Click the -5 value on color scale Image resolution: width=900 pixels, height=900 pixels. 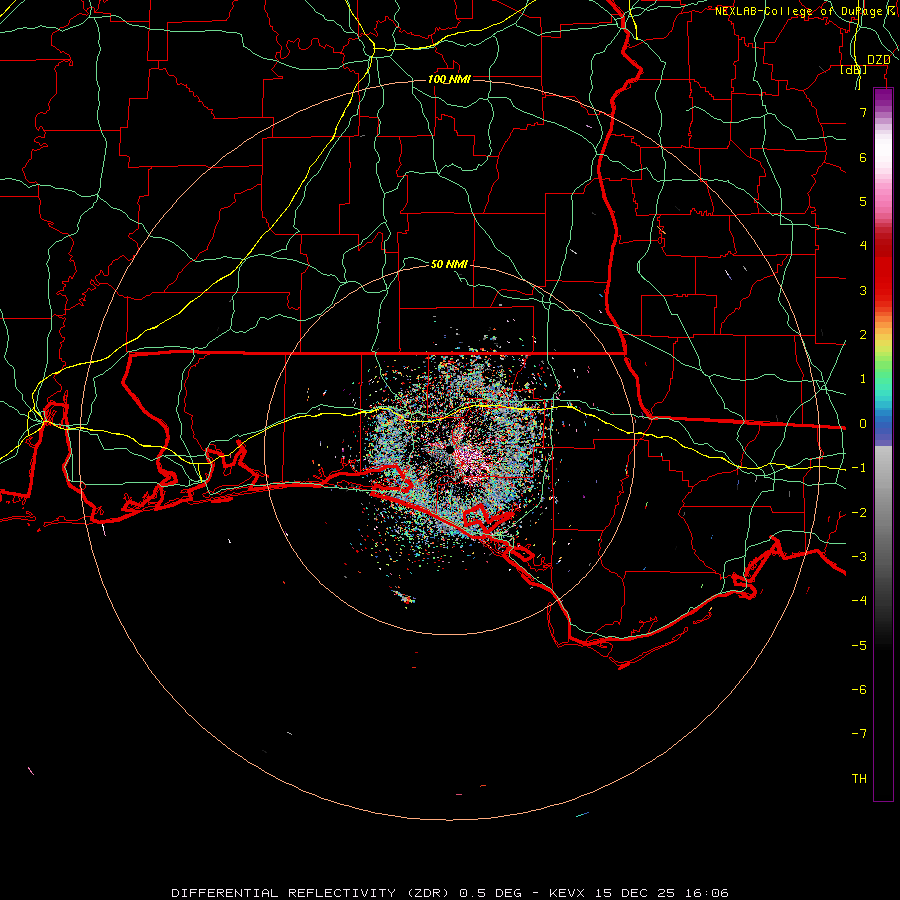[859, 646]
